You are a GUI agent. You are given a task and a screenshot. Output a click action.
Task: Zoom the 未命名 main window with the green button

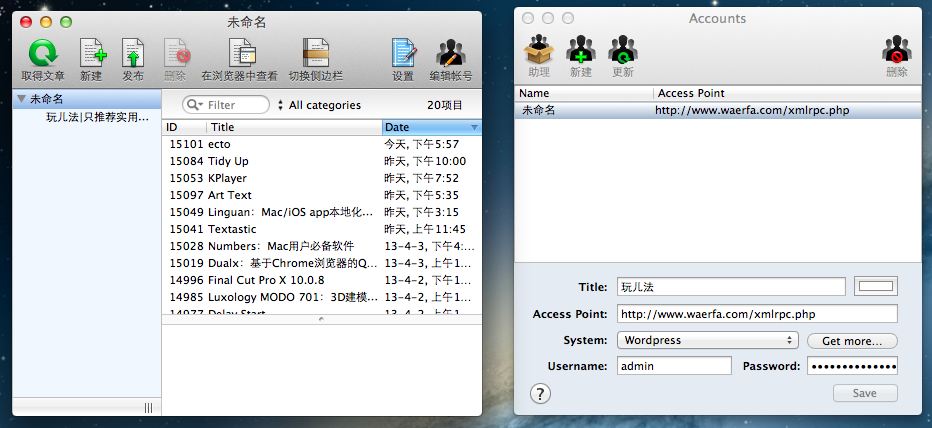click(x=66, y=22)
